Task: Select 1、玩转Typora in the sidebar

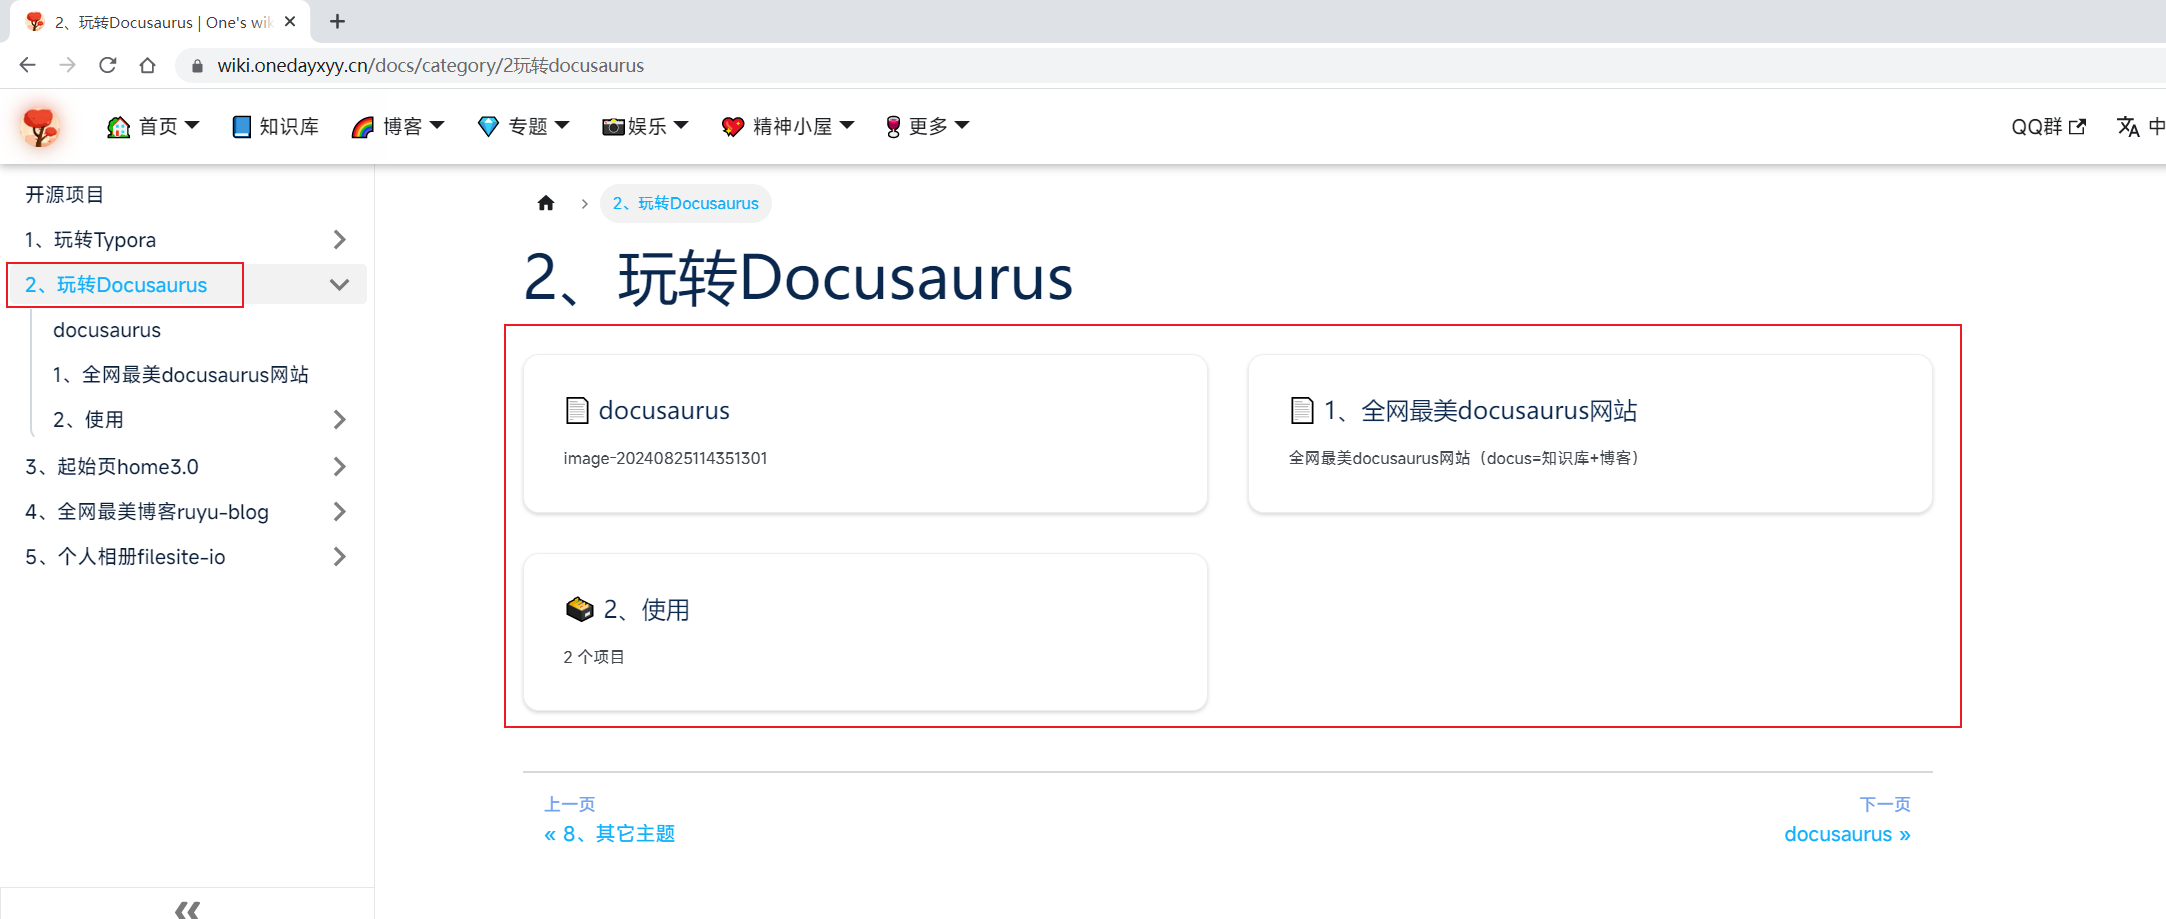Action: pos(90,240)
